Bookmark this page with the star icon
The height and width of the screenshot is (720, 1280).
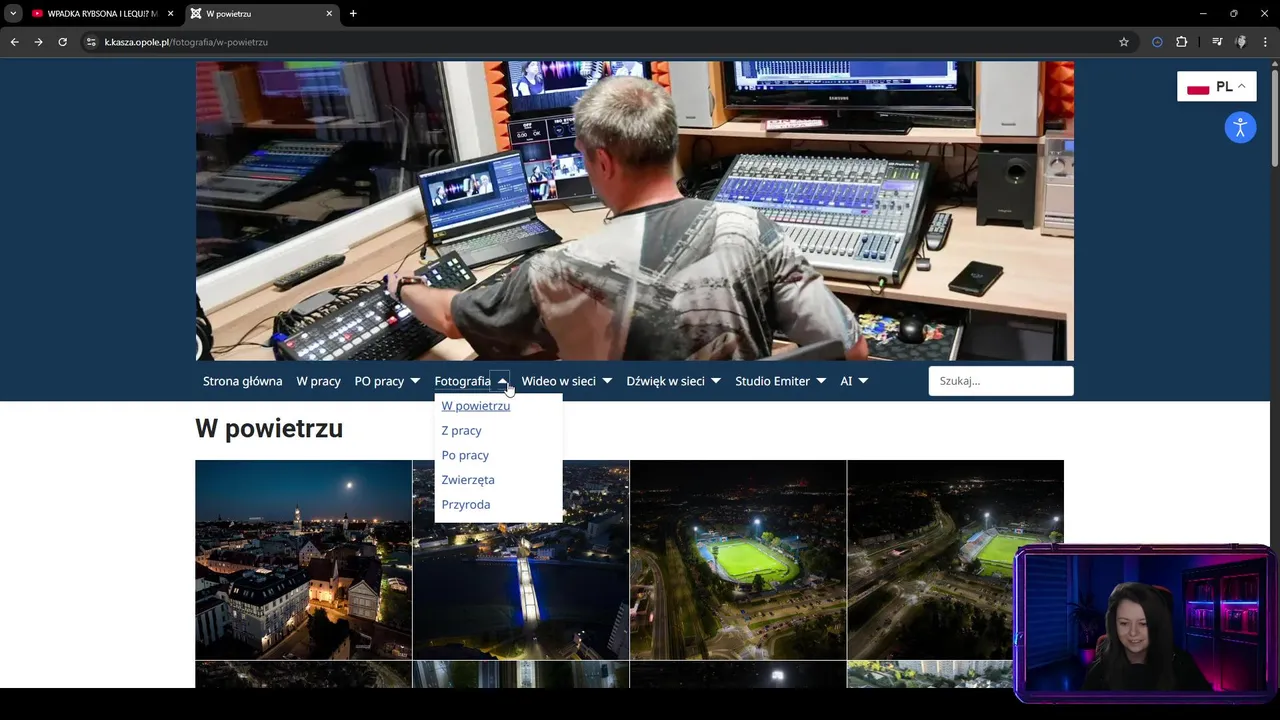point(1124,42)
